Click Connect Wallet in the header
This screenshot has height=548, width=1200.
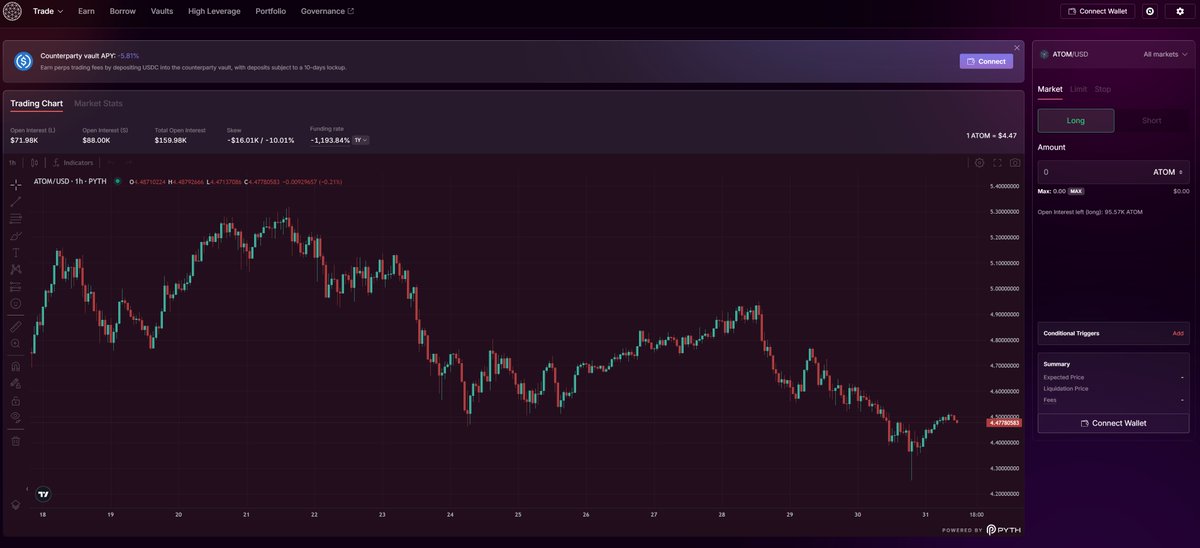coord(1098,11)
